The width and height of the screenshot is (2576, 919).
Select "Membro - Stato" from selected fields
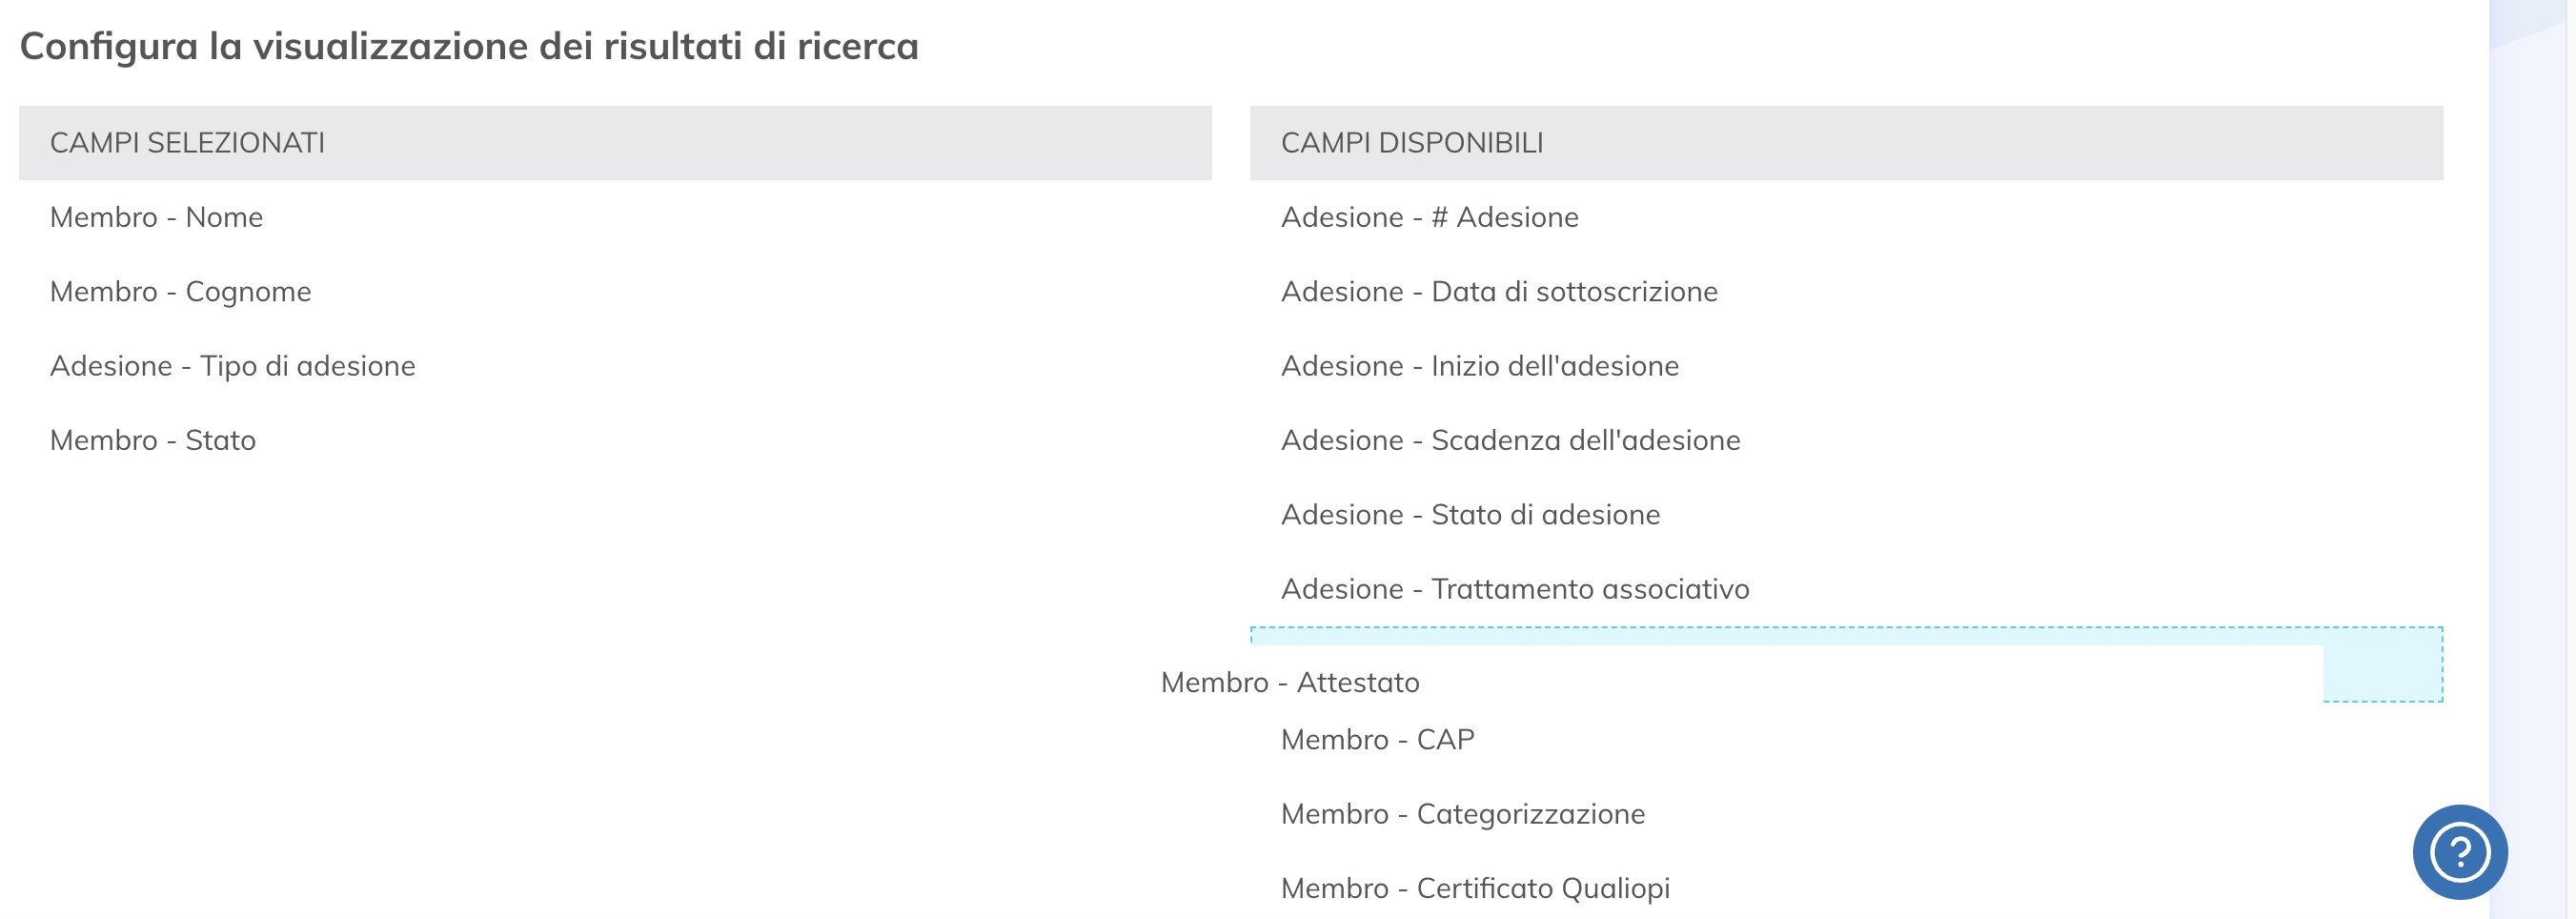click(151, 439)
